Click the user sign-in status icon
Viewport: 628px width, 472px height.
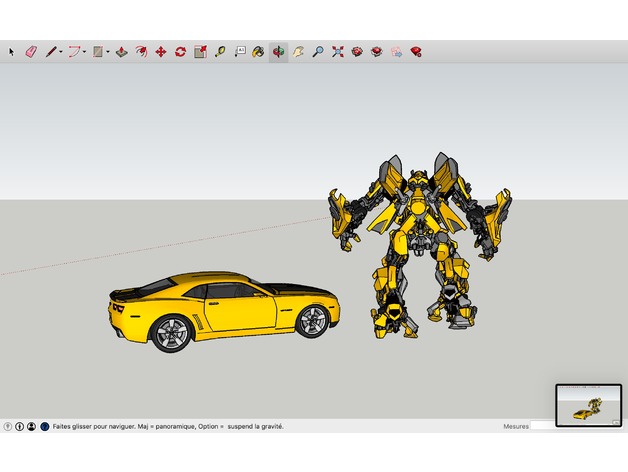coord(31,427)
